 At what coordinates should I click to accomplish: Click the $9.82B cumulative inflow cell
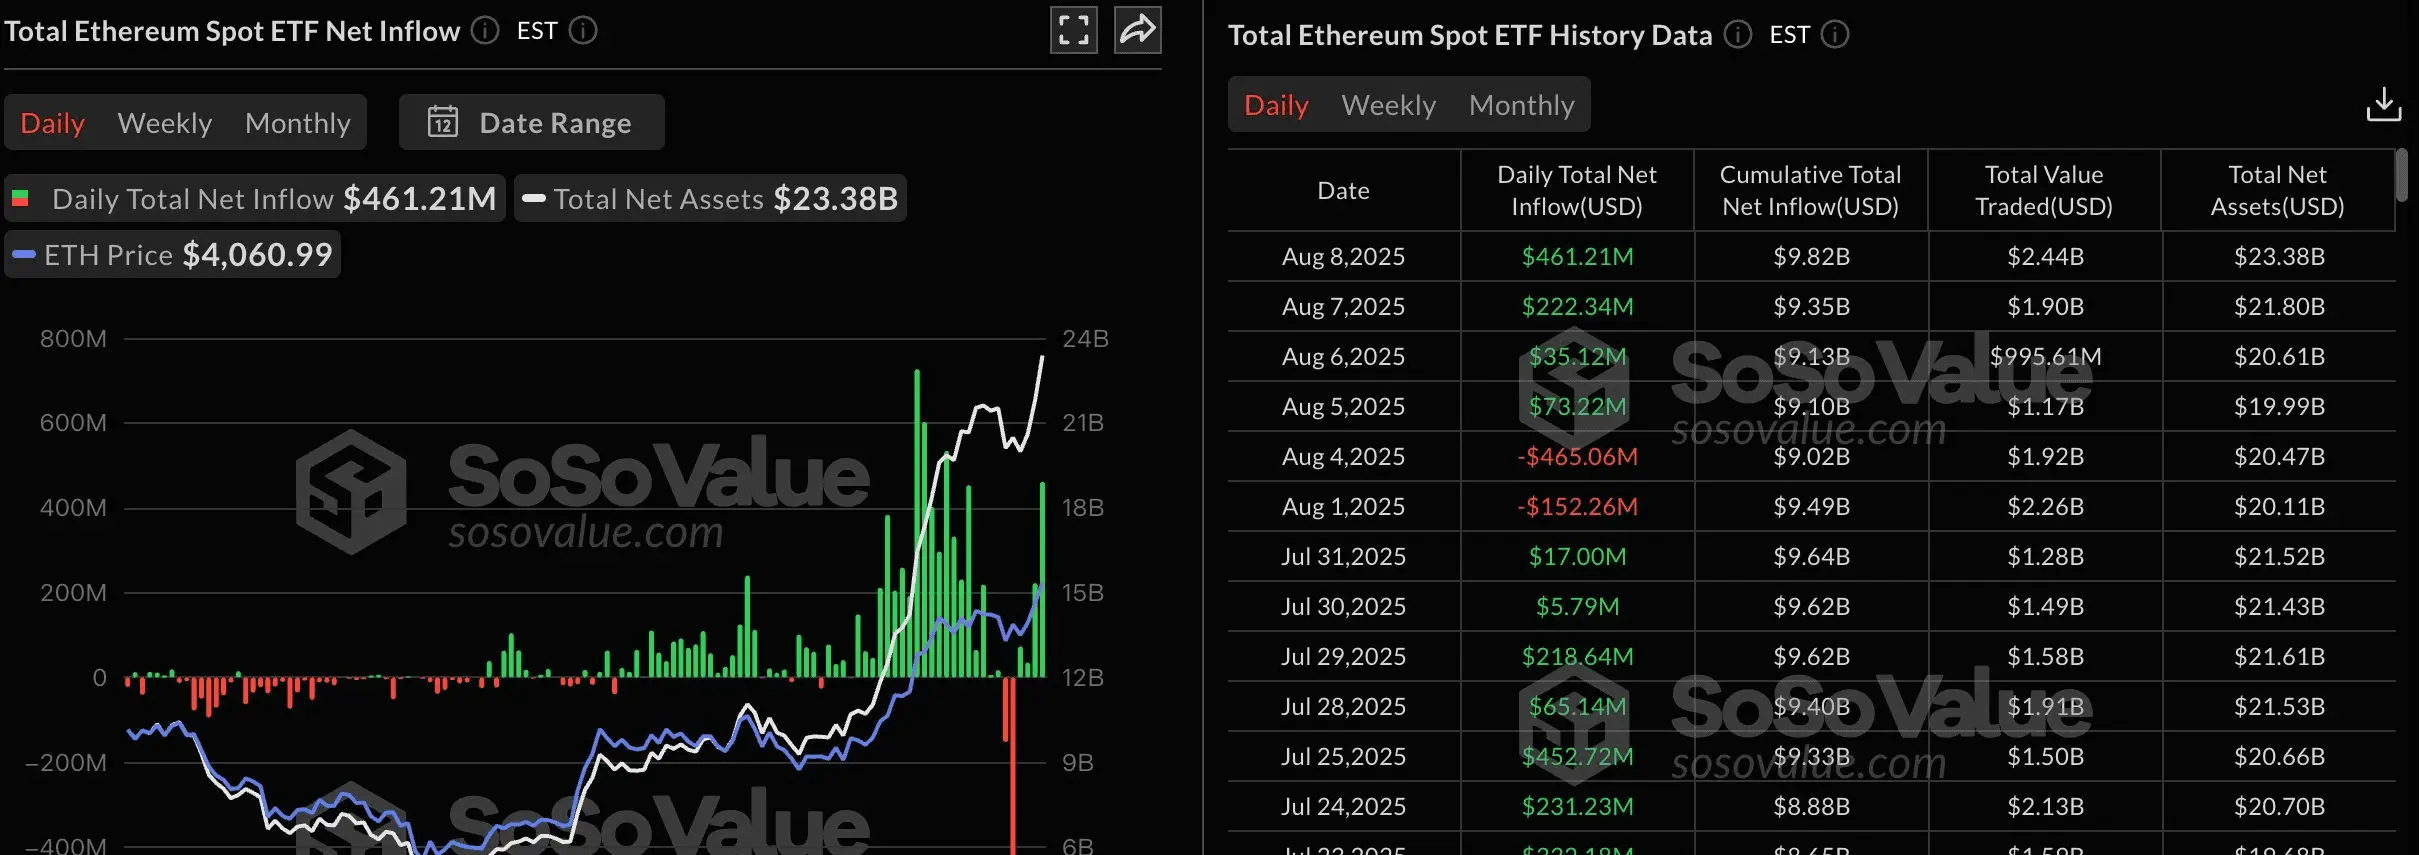click(1811, 256)
